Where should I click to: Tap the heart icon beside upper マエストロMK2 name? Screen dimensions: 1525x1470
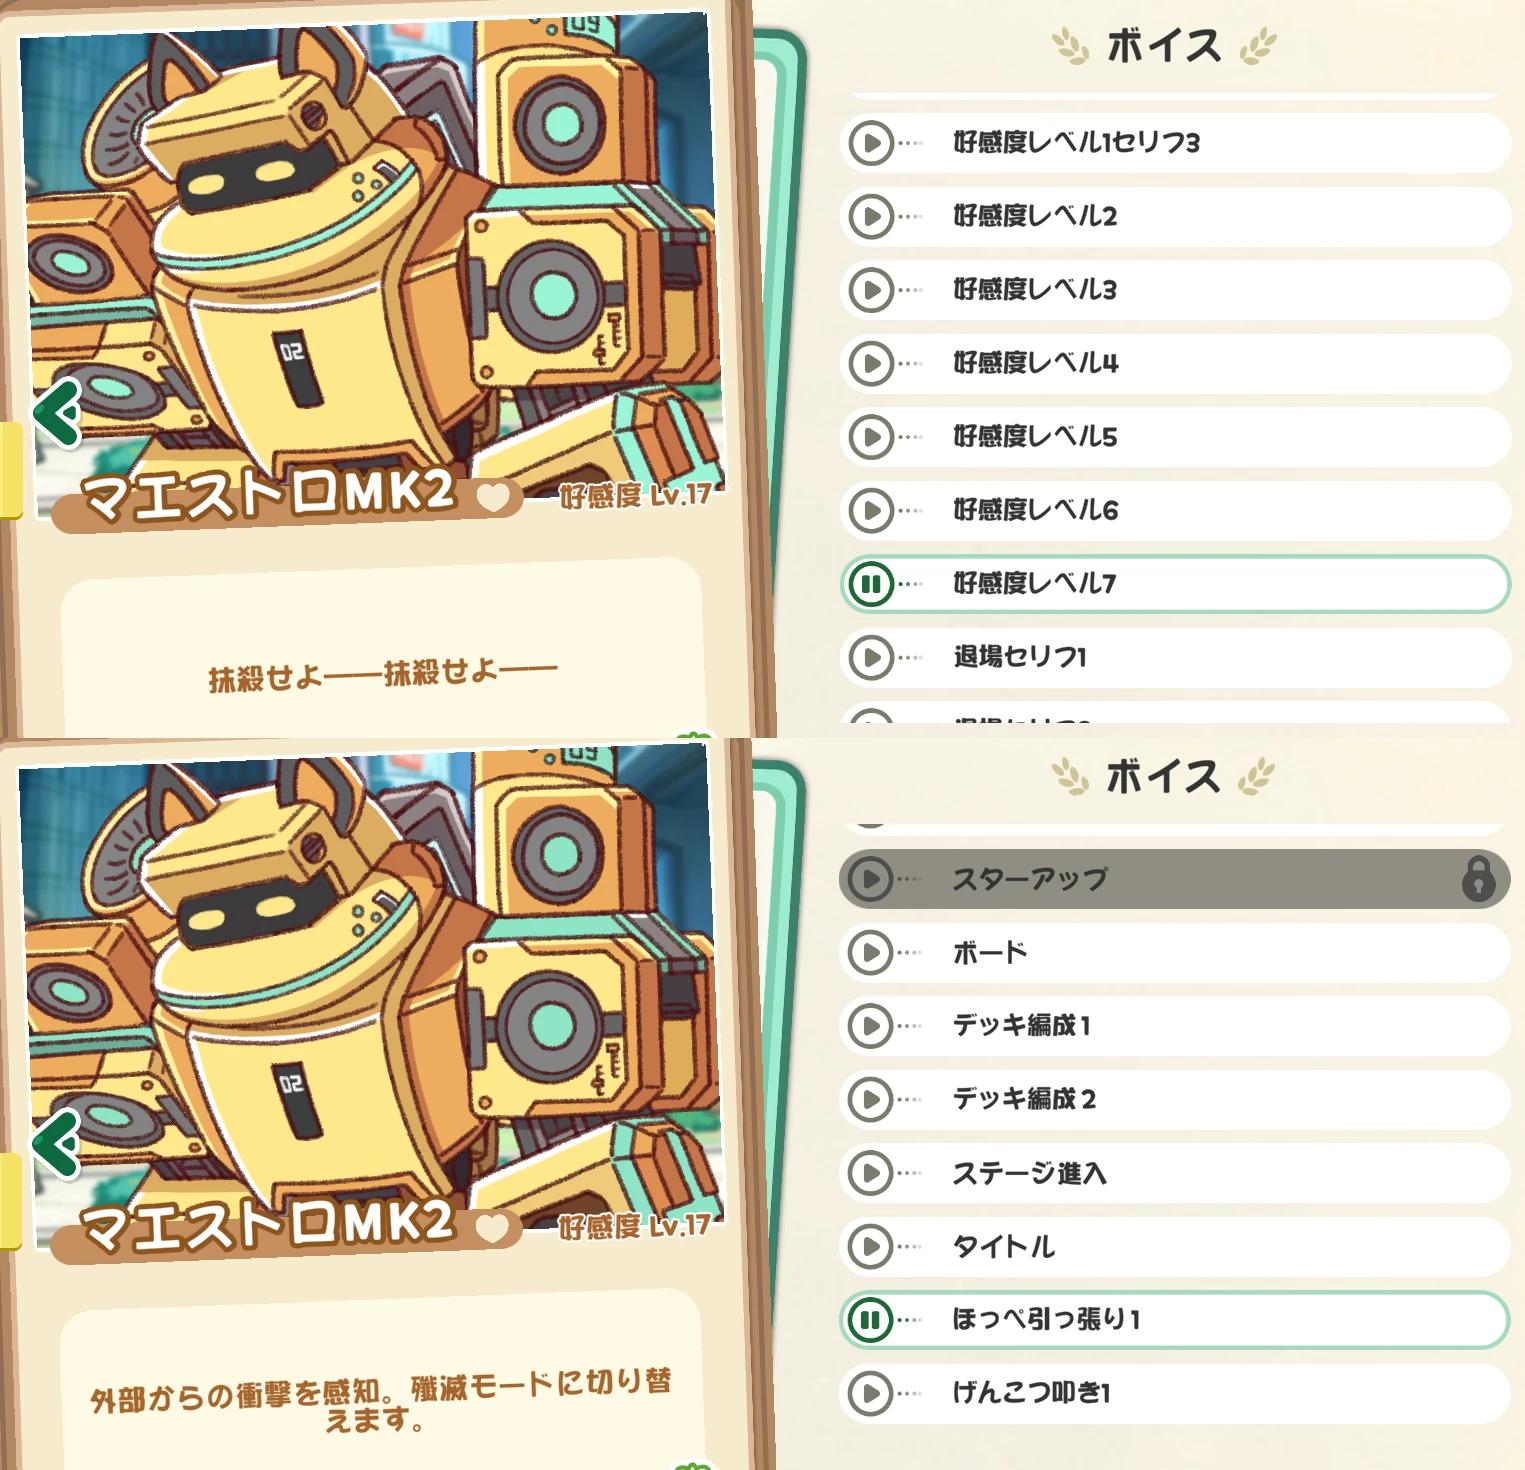[x=492, y=497]
